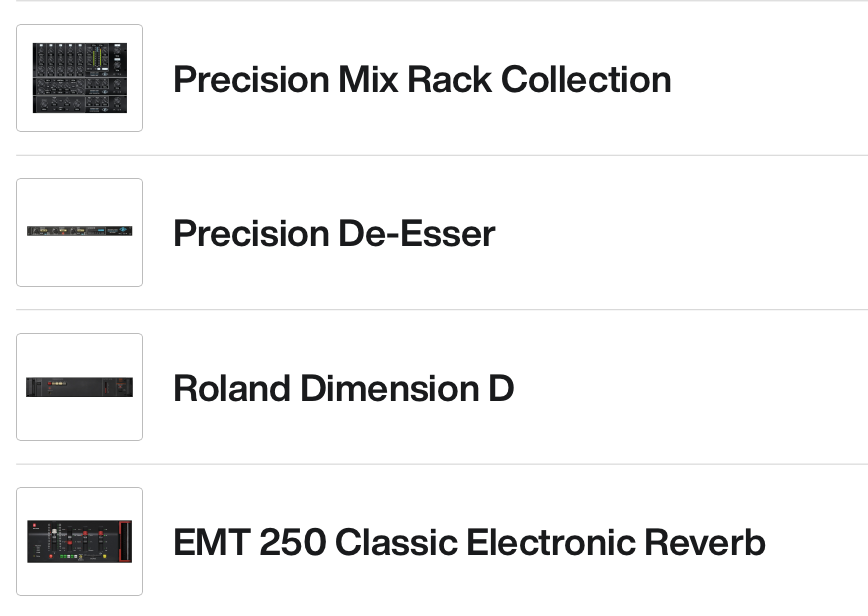
Task: Open the Precision Mix Rack Collection title
Action: (421, 80)
